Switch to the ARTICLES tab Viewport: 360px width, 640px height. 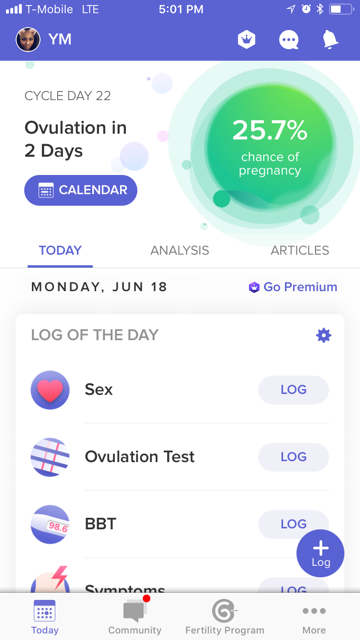pos(300,250)
